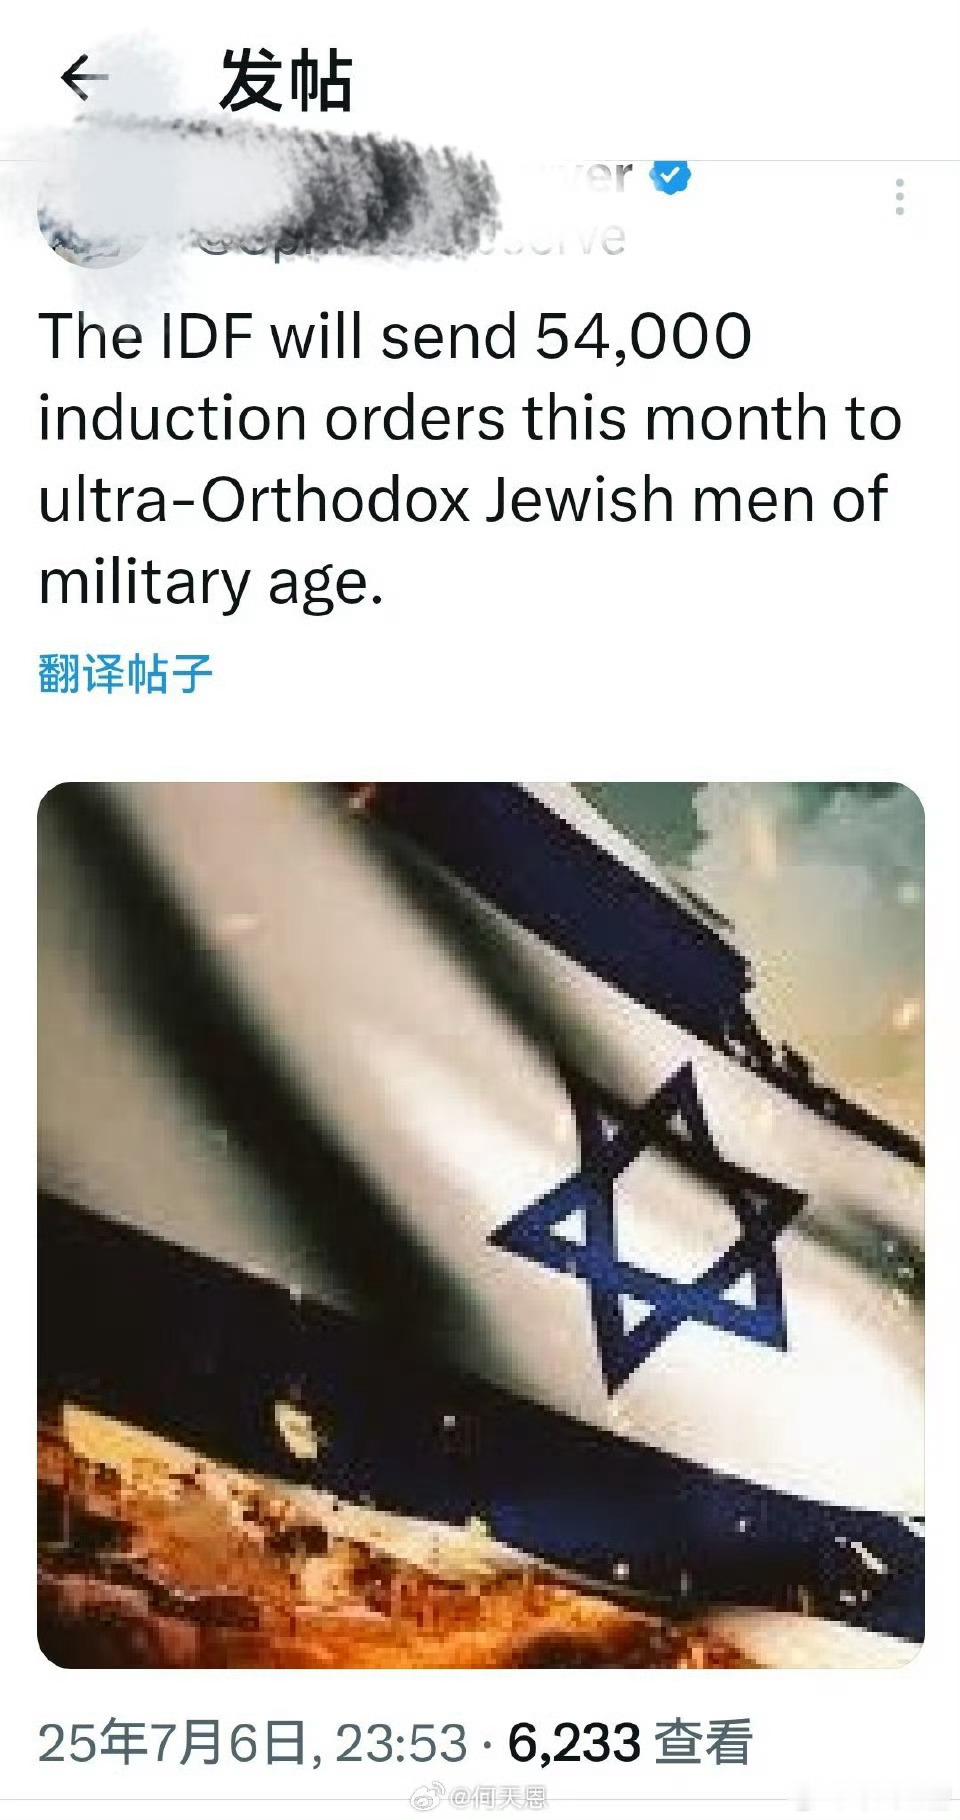Tap the 54,000 figure in the post
Viewport: 960px width, 1820px height.
[x=643, y=336]
